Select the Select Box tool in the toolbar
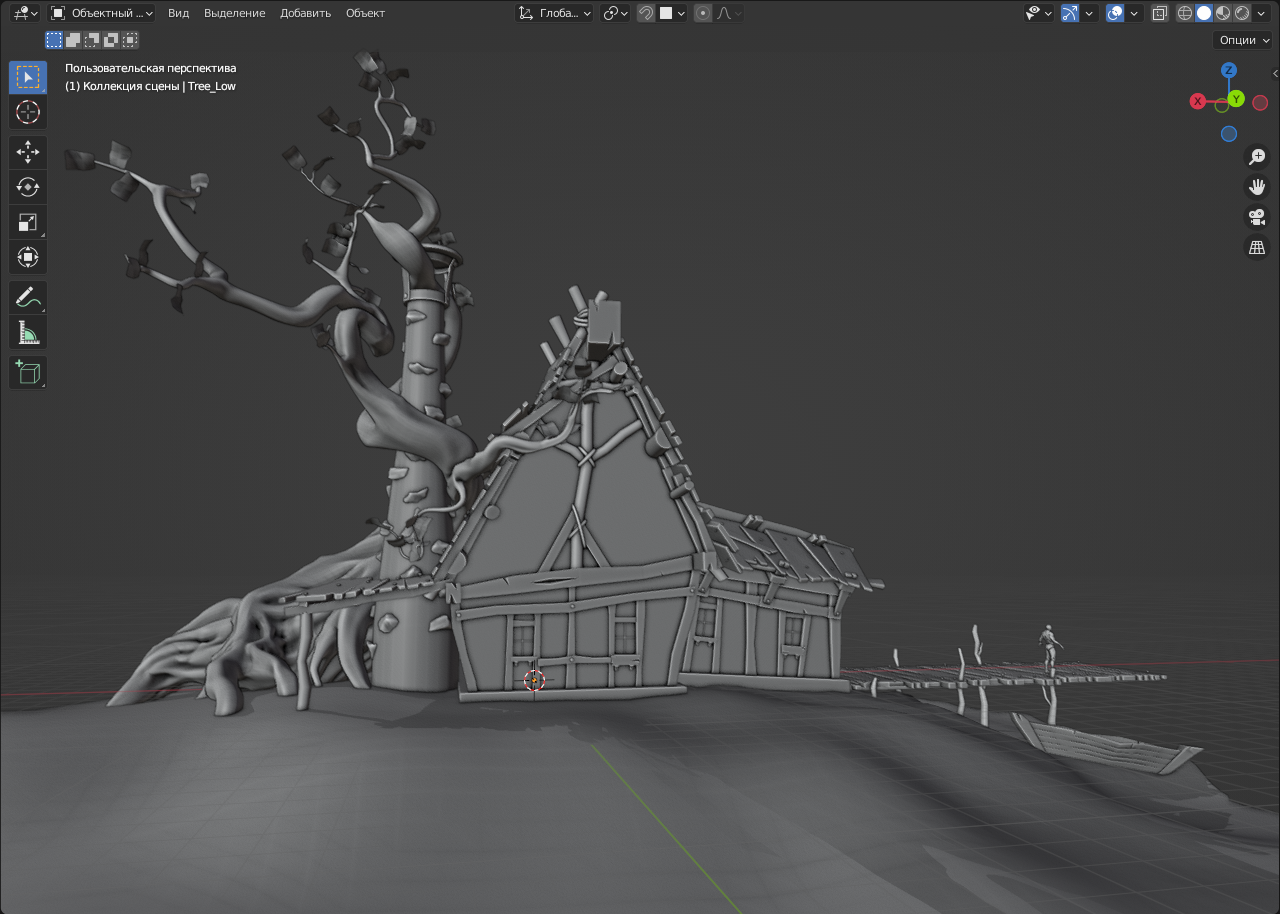Screen dimensions: 1280x914 [x=28, y=77]
